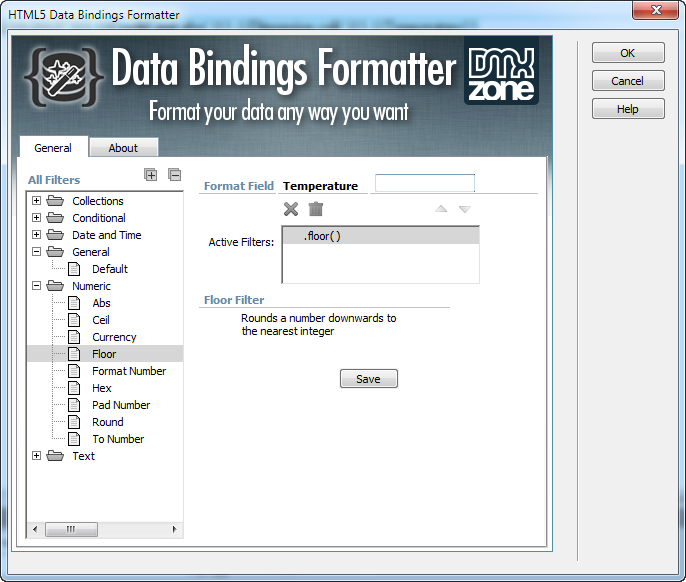Click the scrollbar thumb in filters tree
The width and height of the screenshot is (686, 582).
pyautogui.click(x=71, y=529)
